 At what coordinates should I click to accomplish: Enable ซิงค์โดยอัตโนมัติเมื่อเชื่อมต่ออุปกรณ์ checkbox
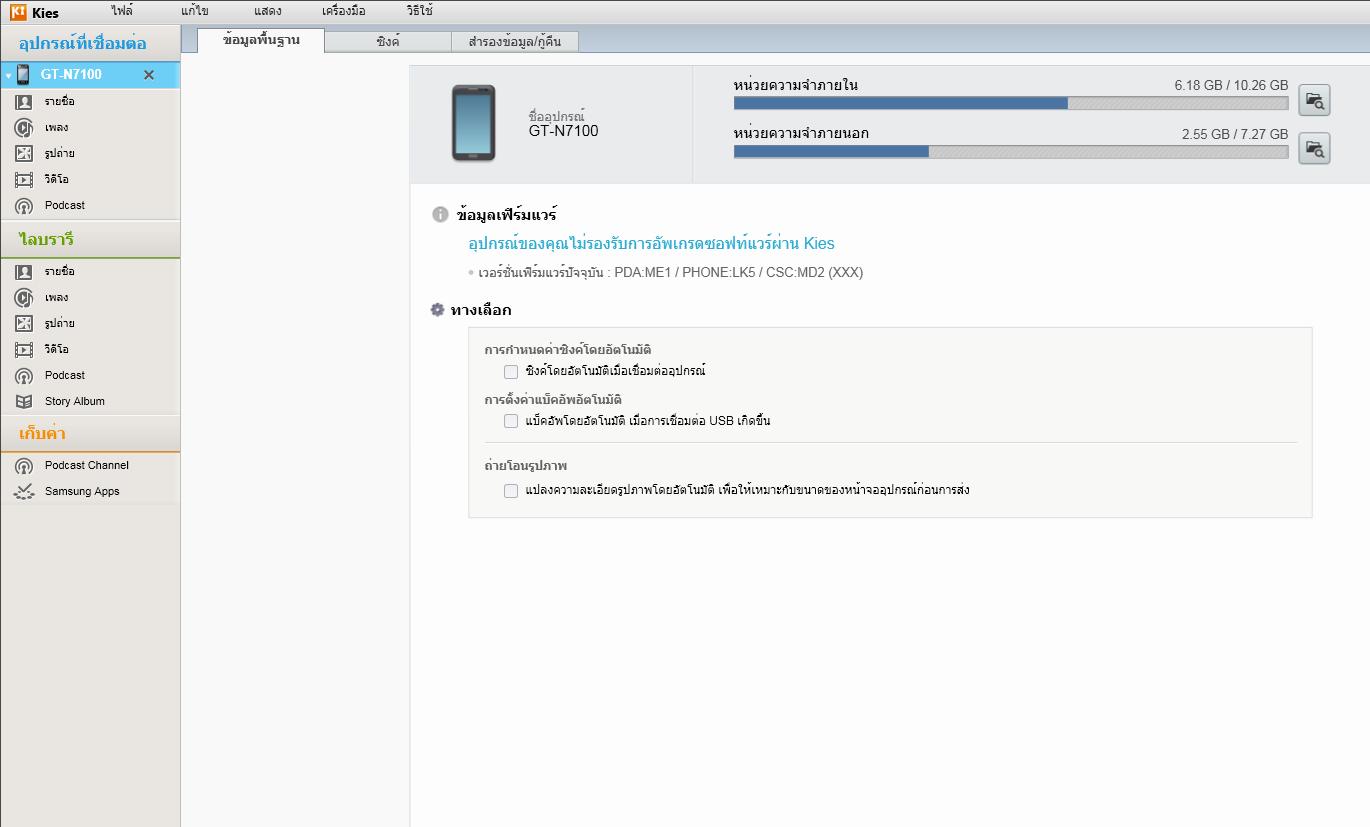(x=511, y=372)
